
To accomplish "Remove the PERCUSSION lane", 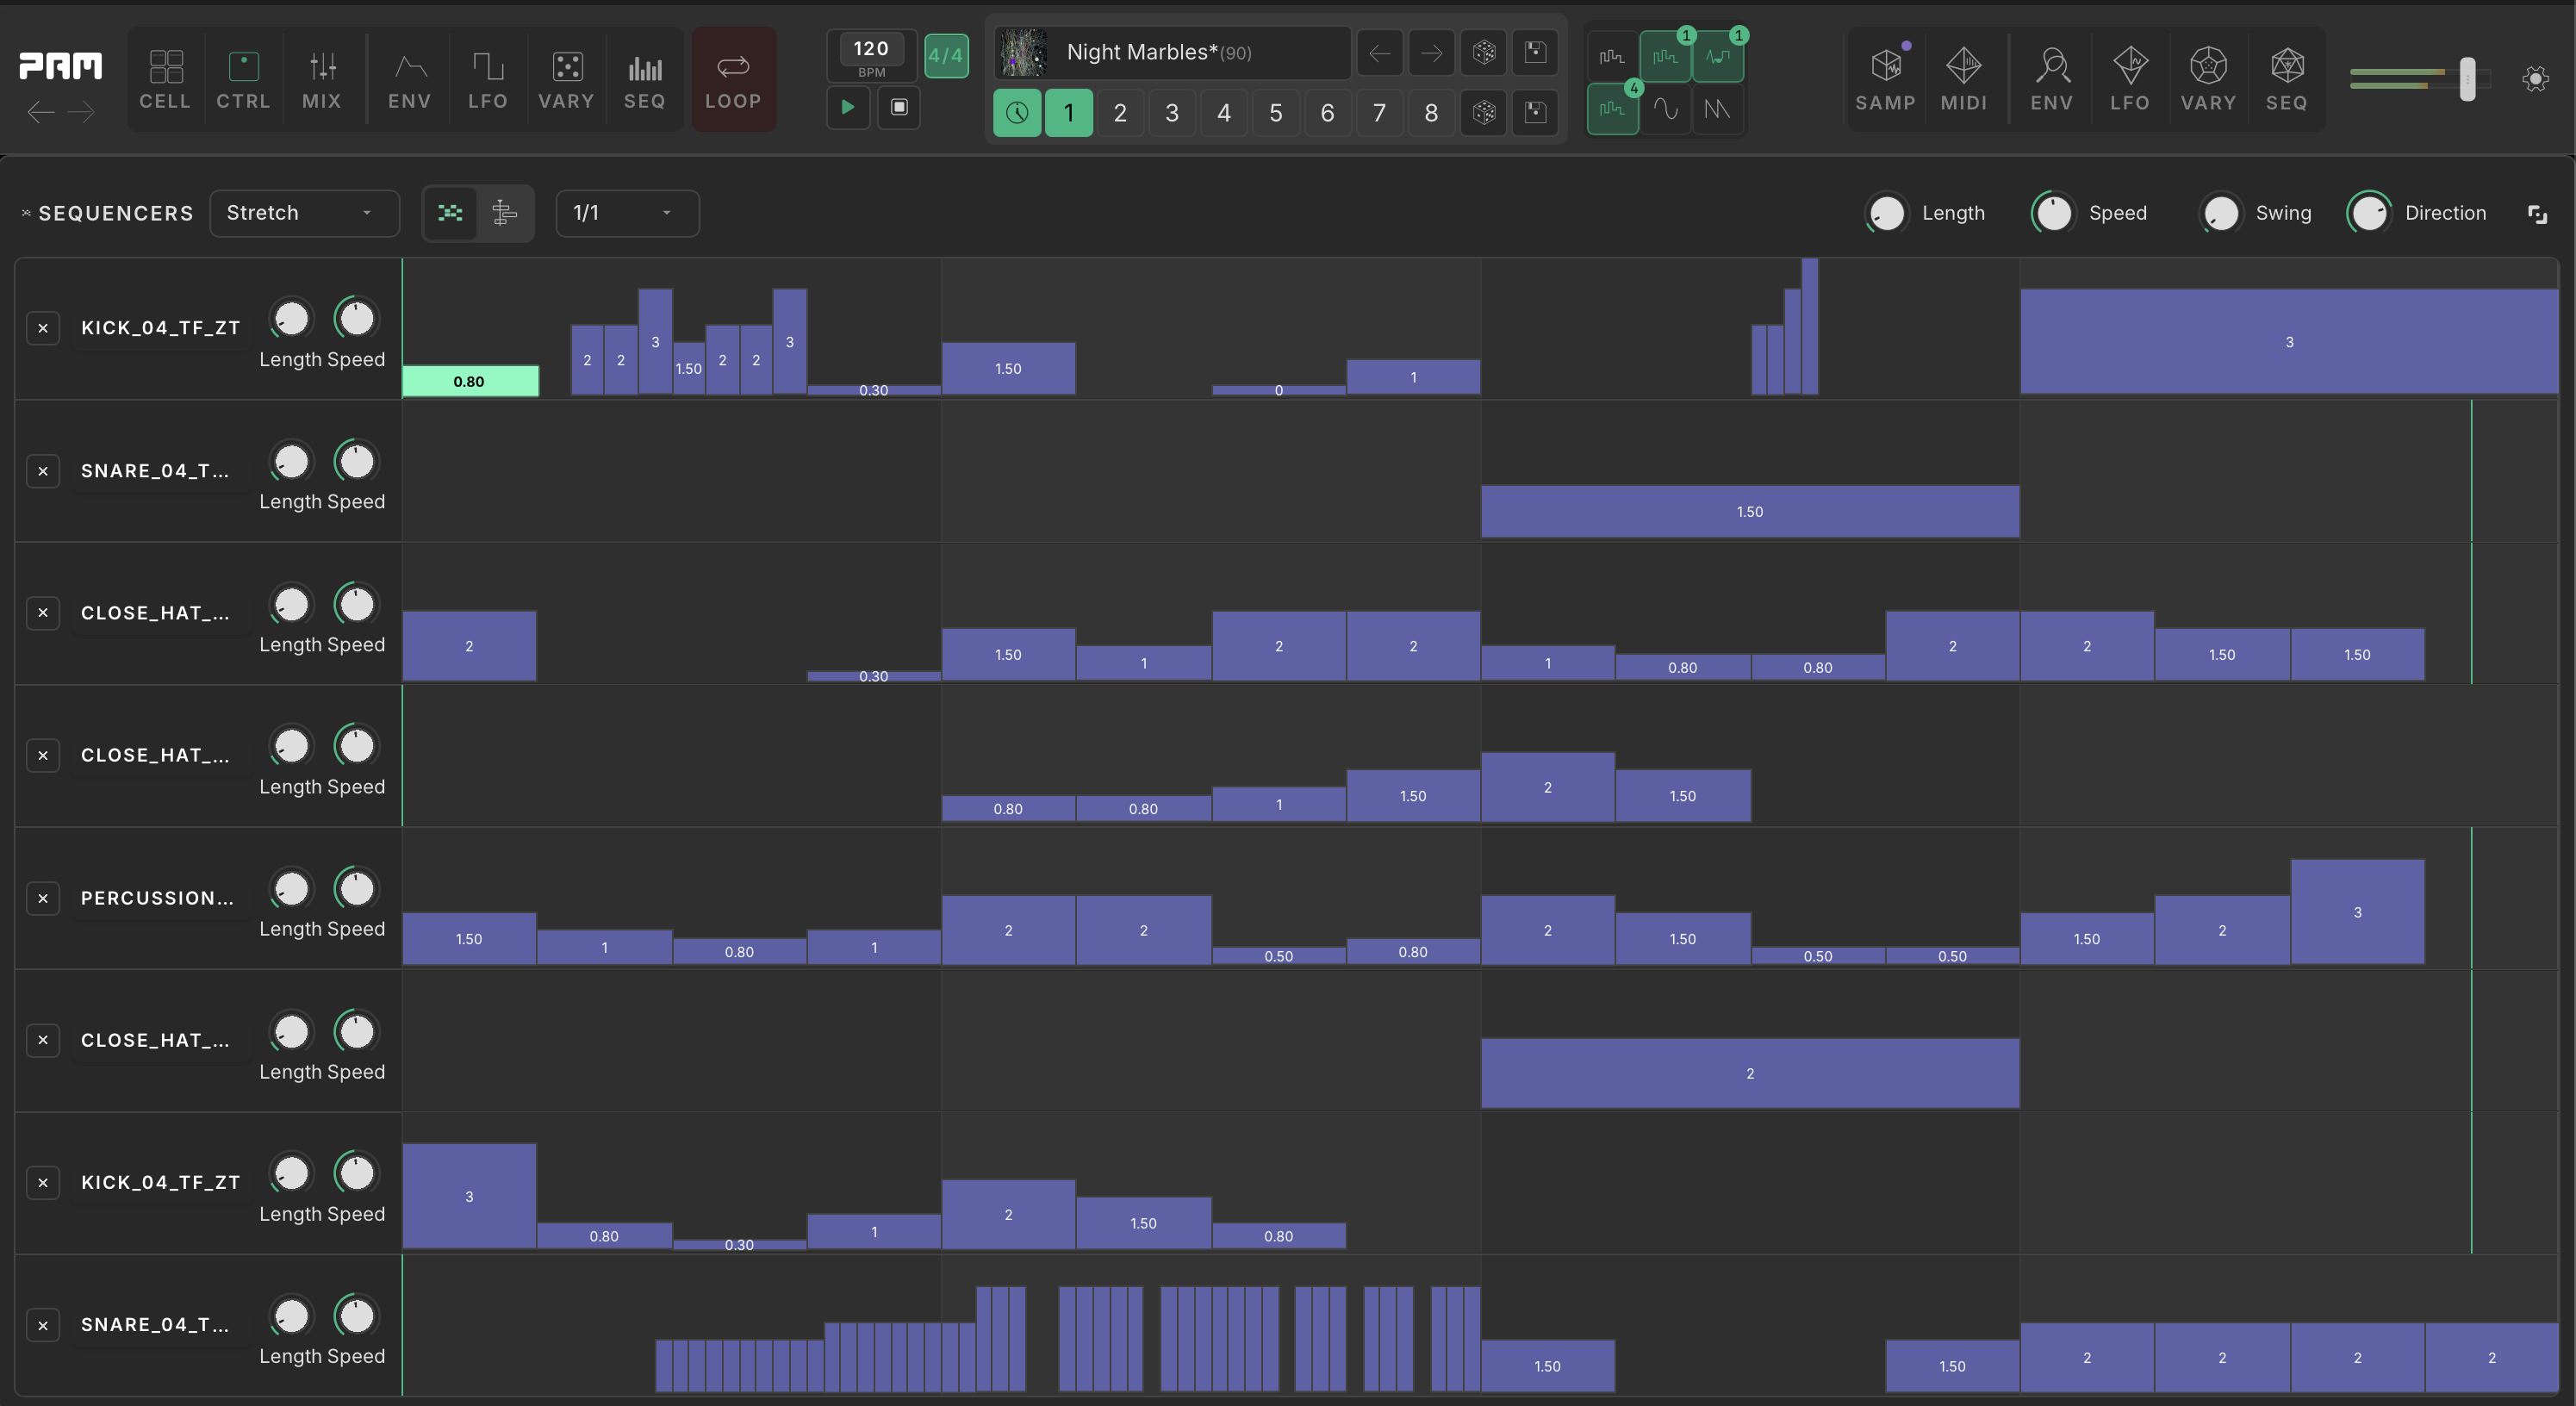I will pyautogui.click(x=43, y=898).
